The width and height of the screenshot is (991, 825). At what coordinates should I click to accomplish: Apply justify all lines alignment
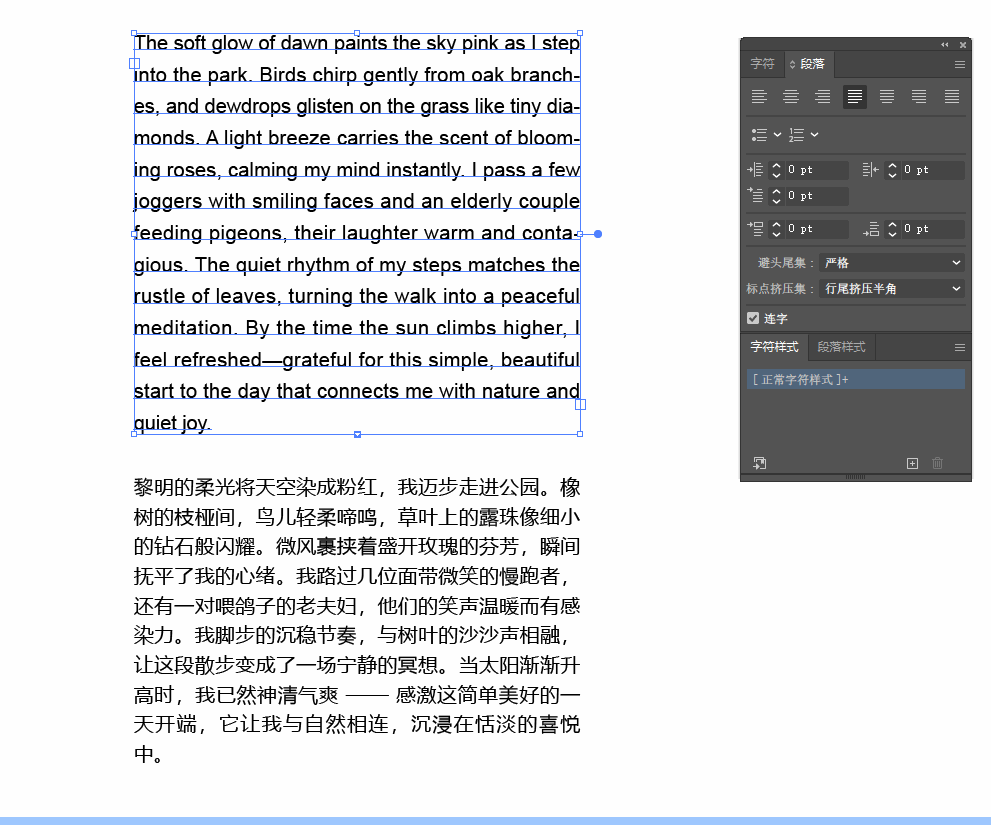pyautogui.click(x=951, y=96)
